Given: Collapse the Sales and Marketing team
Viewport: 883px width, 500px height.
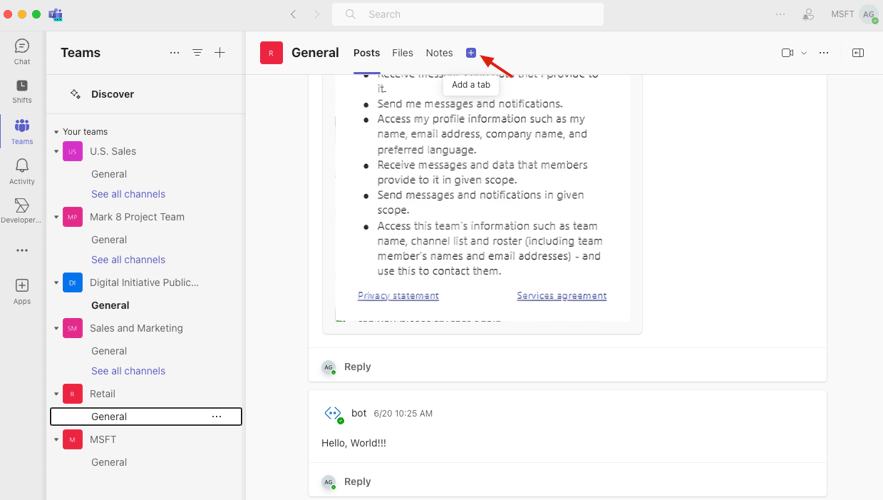Looking at the screenshot, I should [56, 328].
